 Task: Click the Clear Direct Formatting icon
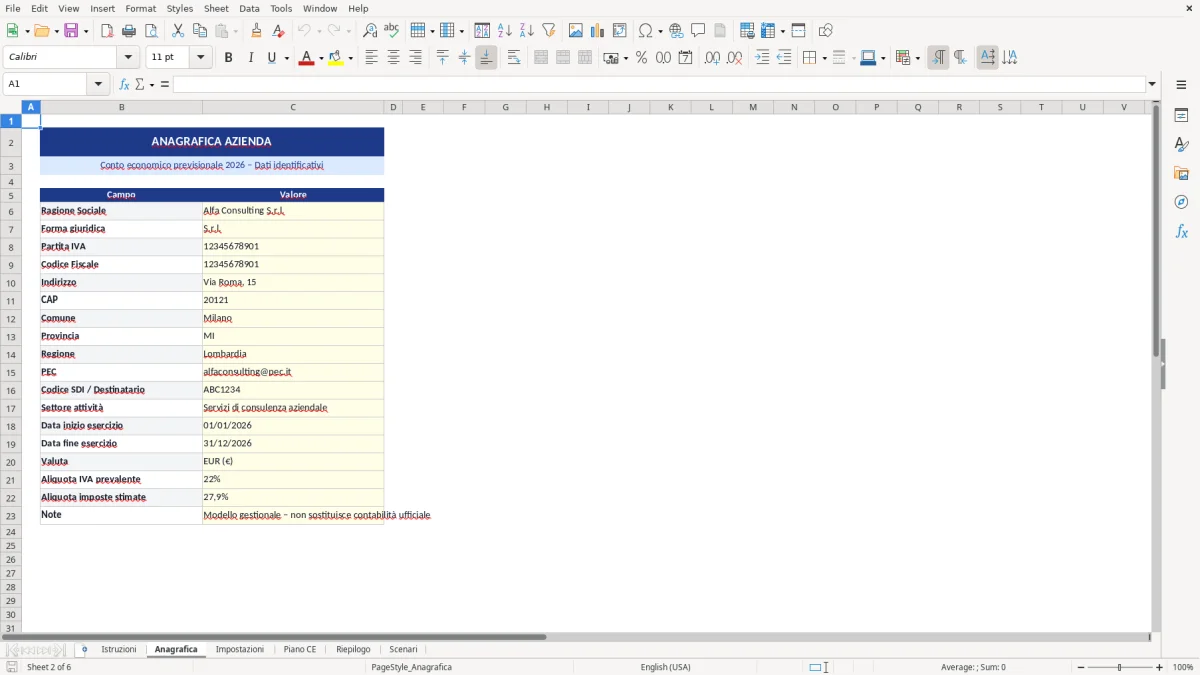[x=278, y=31]
